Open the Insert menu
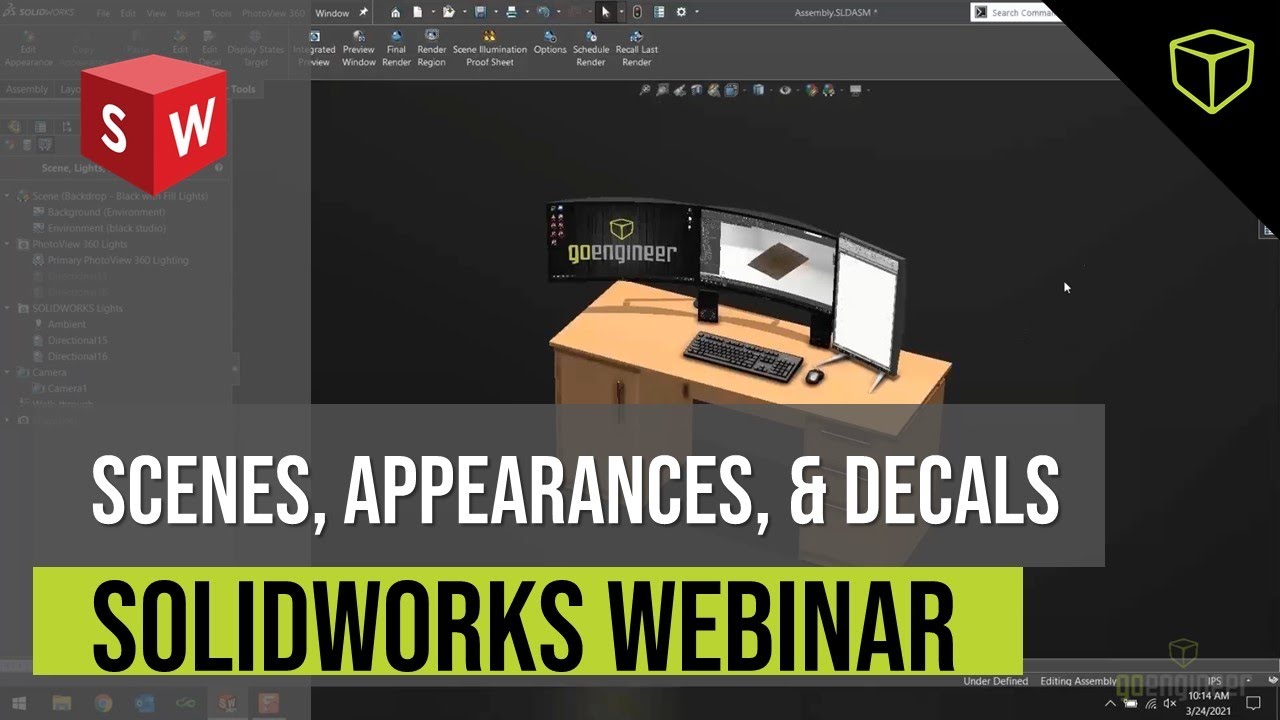1280x720 pixels. pyautogui.click(x=189, y=14)
